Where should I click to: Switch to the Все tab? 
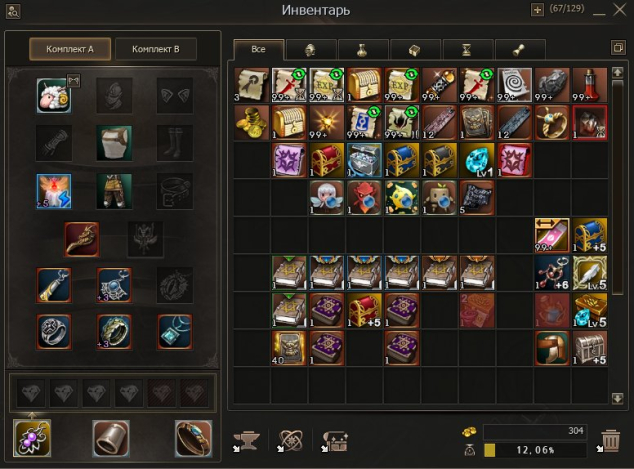point(259,49)
